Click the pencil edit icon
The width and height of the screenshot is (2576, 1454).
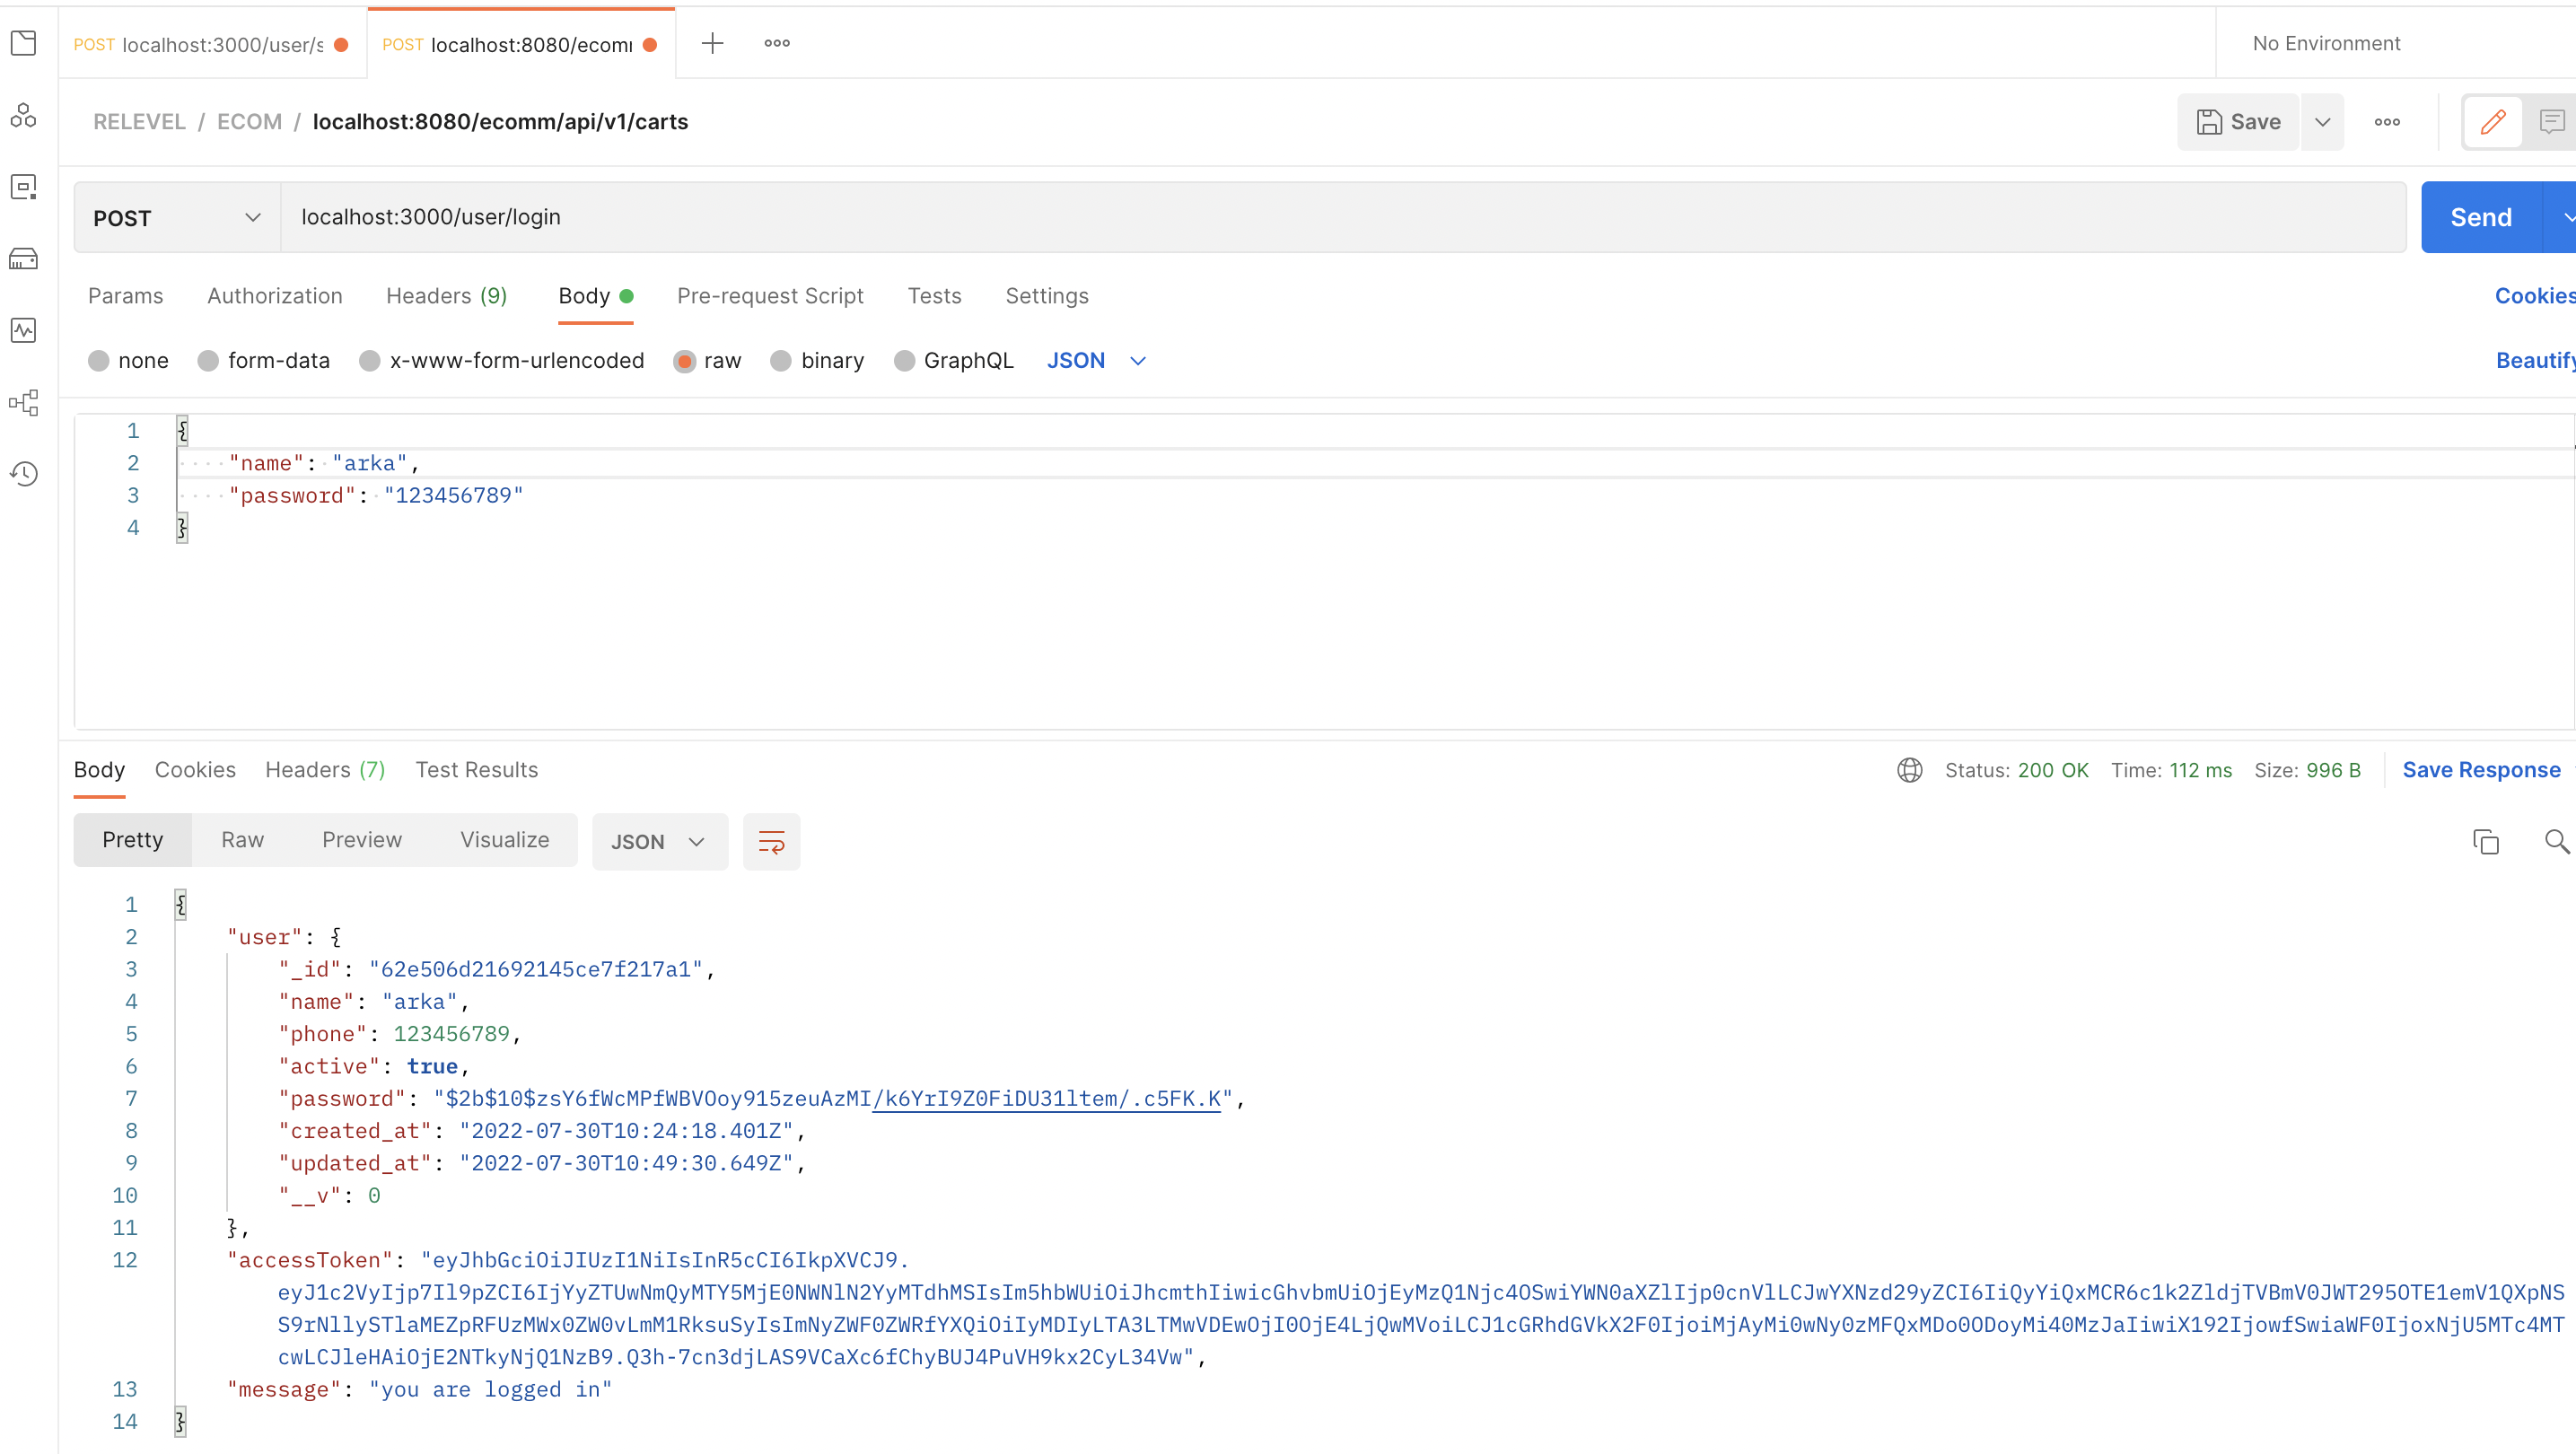[x=2493, y=122]
